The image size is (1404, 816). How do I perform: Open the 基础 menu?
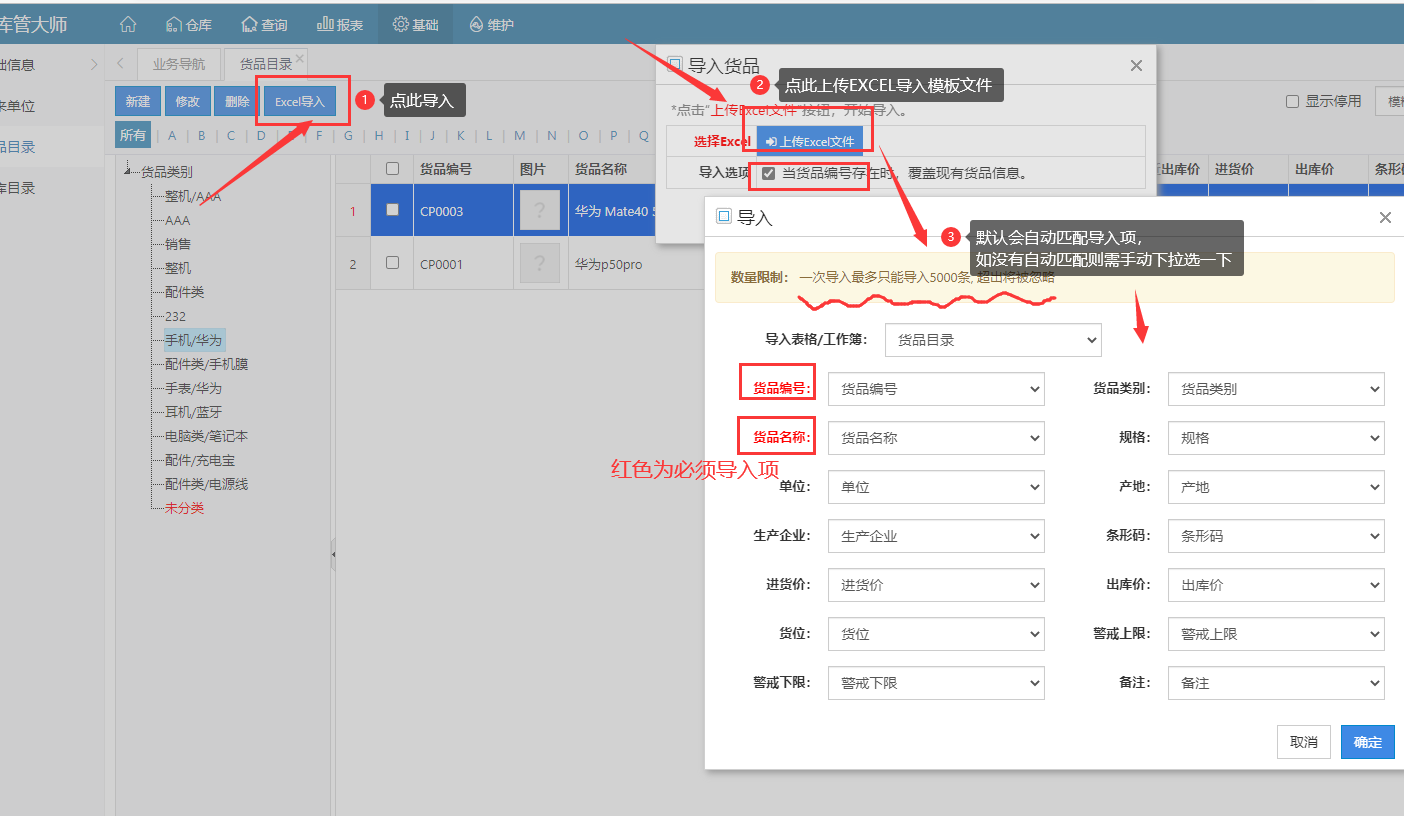pyautogui.click(x=415, y=24)
